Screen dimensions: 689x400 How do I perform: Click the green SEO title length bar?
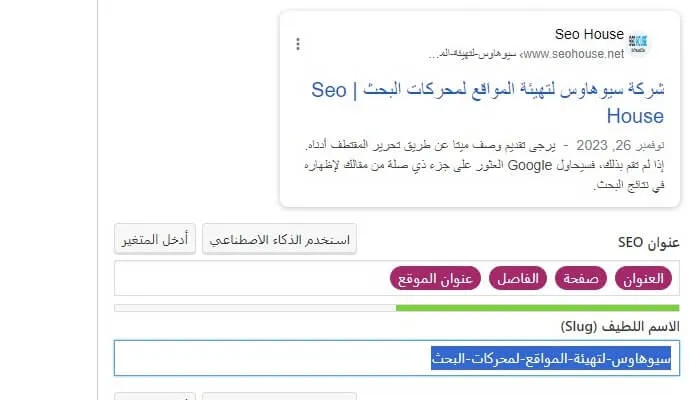(x=537, y=308)
